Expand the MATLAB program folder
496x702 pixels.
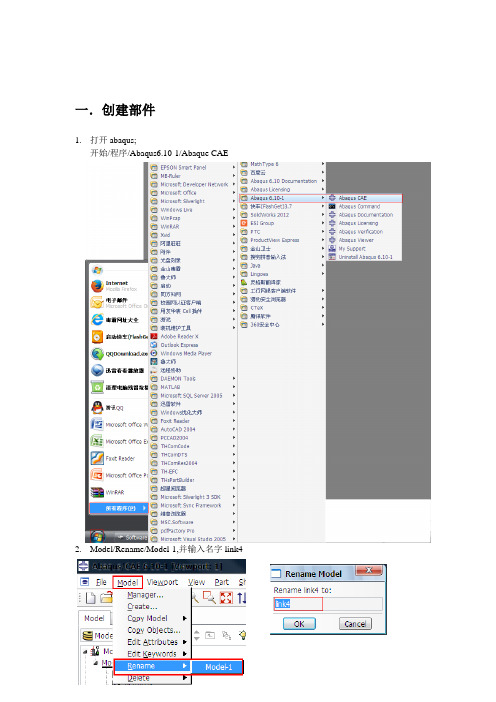pos(192,387)
